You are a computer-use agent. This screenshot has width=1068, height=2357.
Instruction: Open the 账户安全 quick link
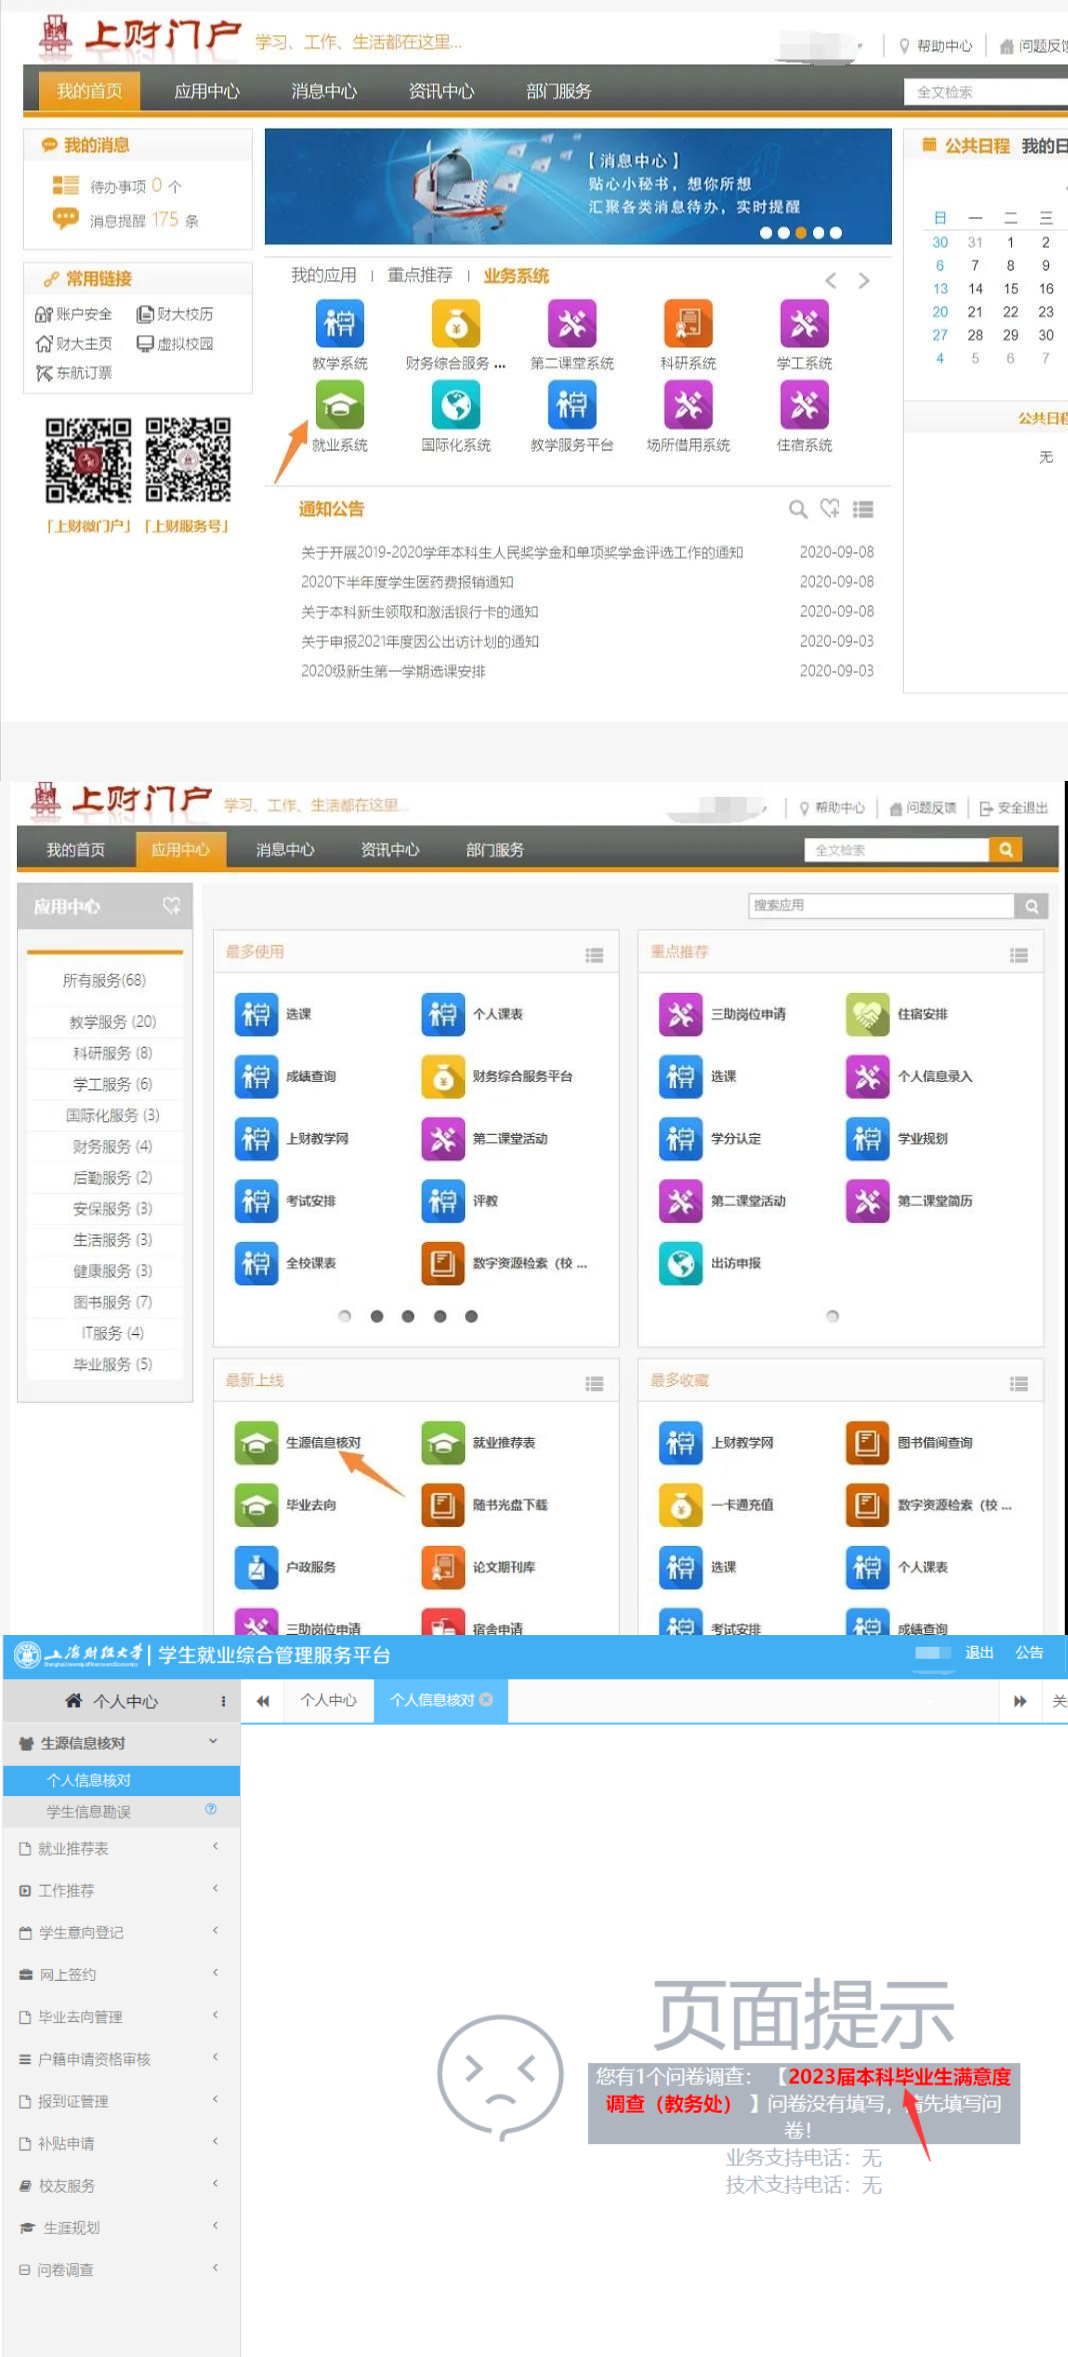(74, 314)
